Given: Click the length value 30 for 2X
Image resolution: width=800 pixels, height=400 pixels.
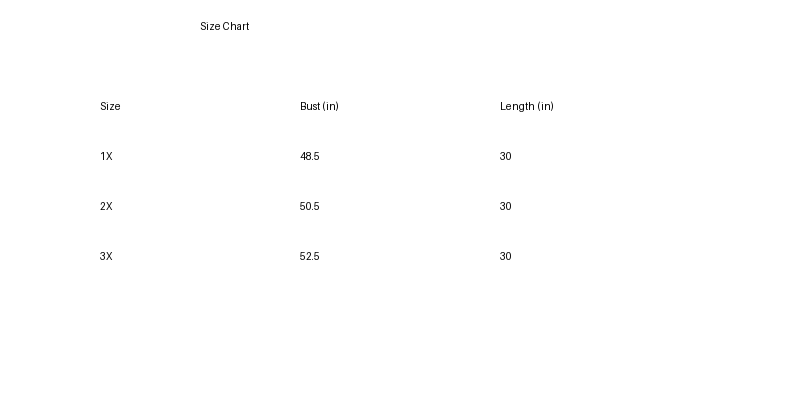Looking at the screenshot, I should 505,207.
